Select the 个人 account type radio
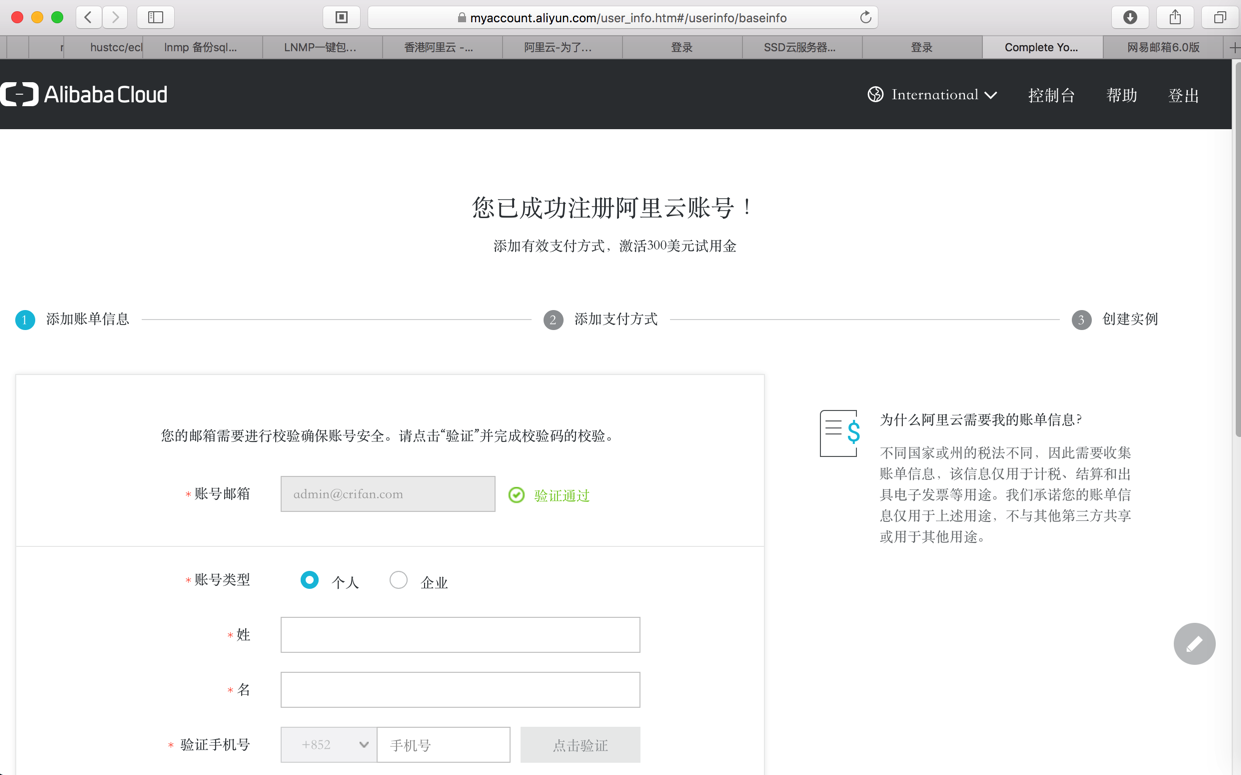Image resolution: width=1241 pixels, height=775 pixels. [x=309, y=580]
